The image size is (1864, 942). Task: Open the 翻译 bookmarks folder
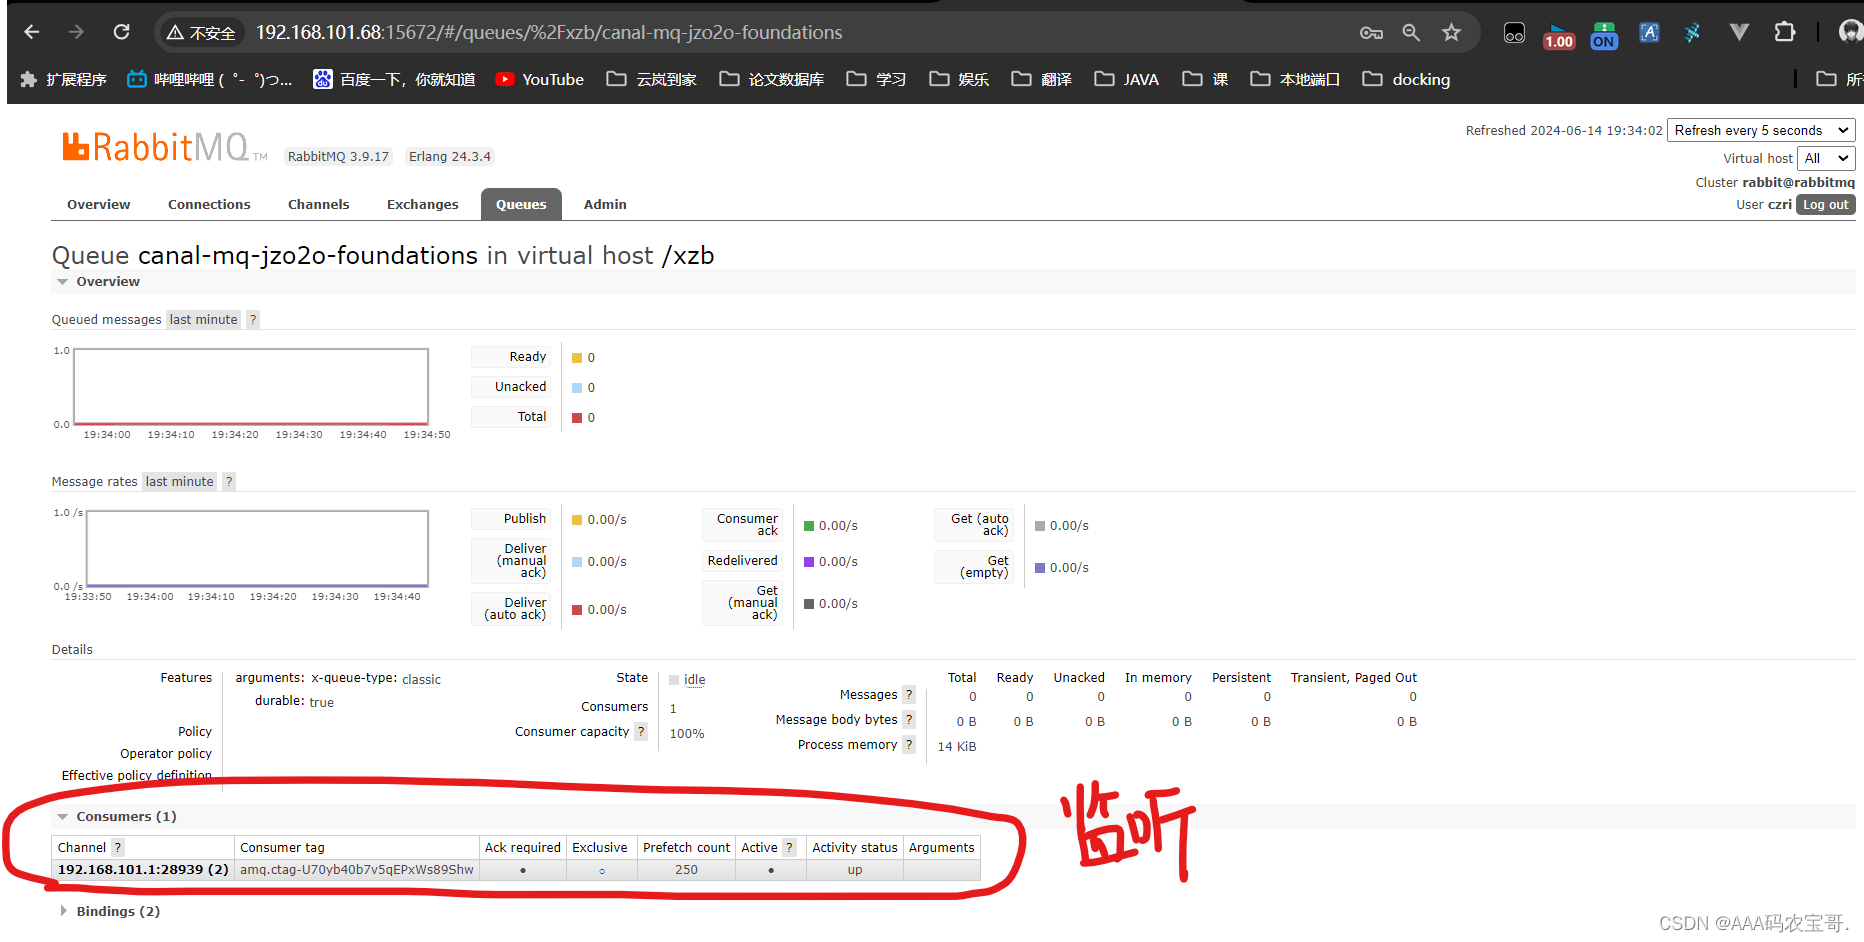pos(1041,79)
